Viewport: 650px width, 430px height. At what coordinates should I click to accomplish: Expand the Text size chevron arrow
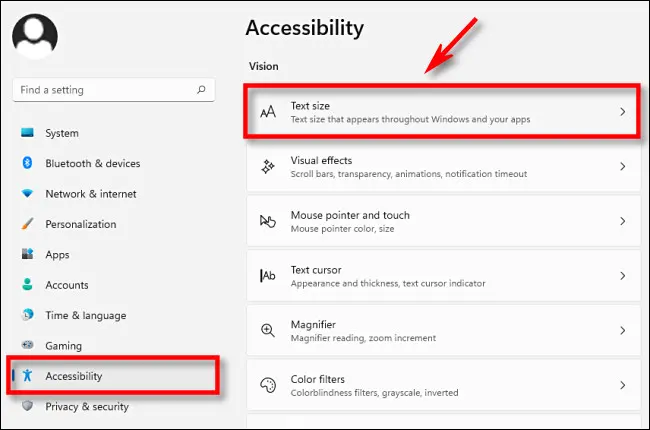[622, 112]
